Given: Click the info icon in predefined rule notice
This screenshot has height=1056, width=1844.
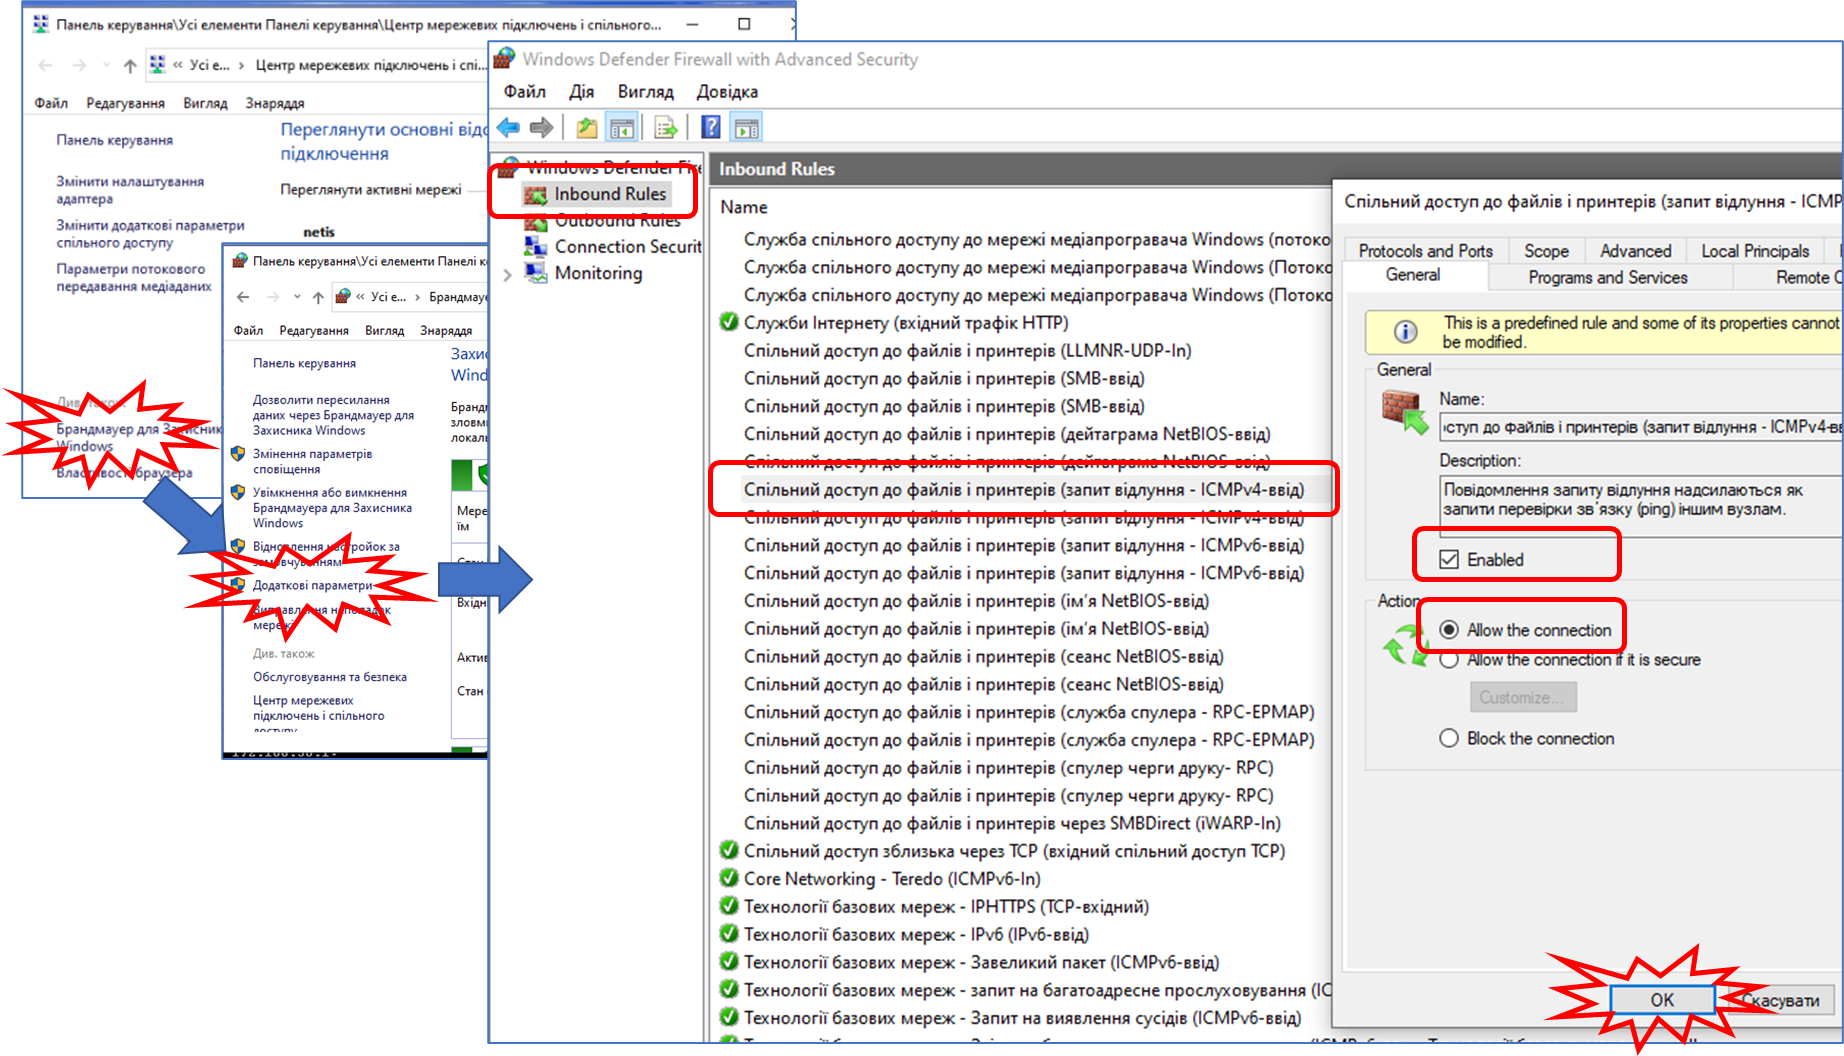Looking at the screenshot, I should click(1405, 332).
